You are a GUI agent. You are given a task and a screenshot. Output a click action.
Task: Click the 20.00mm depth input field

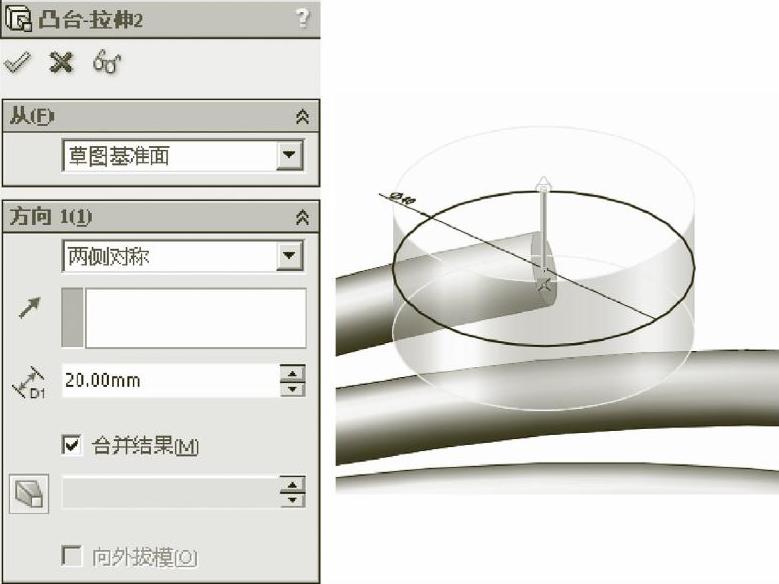170,380
